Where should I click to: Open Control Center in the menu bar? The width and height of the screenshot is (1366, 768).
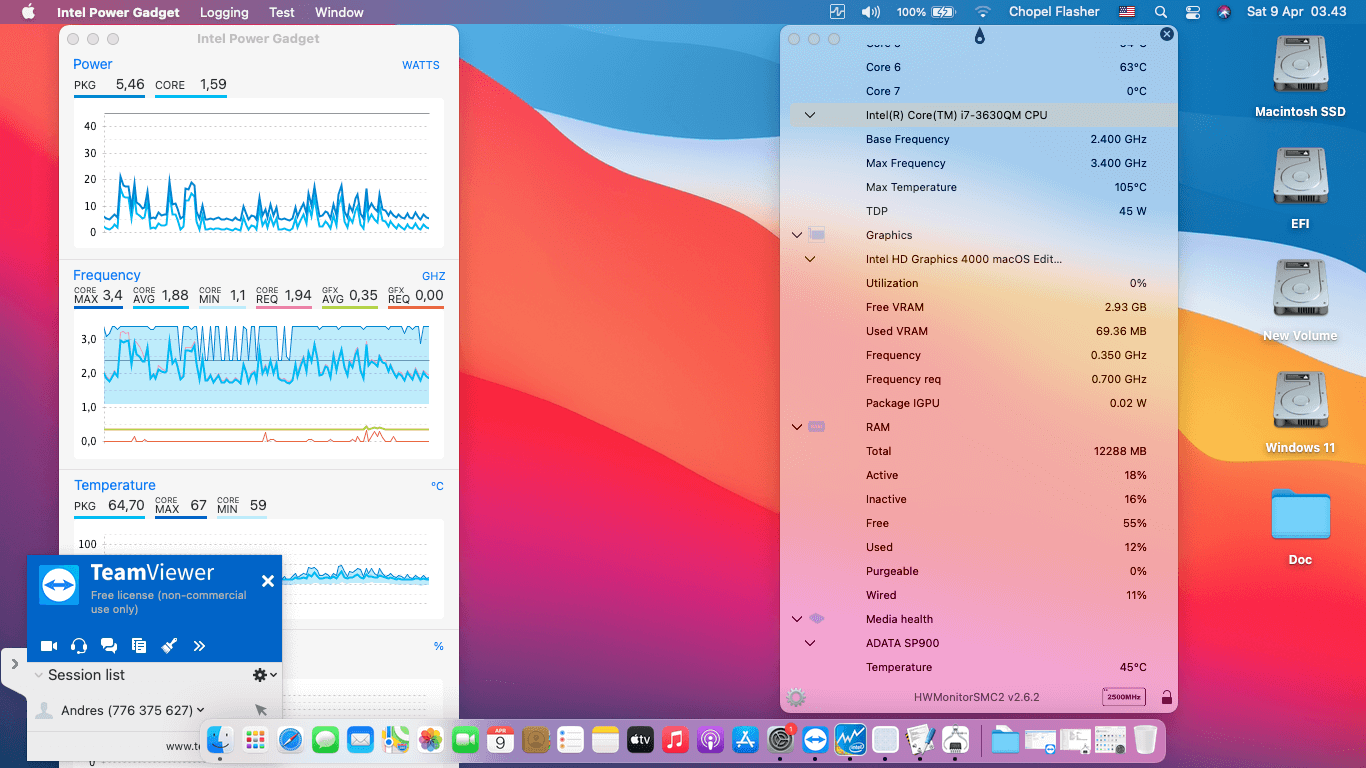1192,12
